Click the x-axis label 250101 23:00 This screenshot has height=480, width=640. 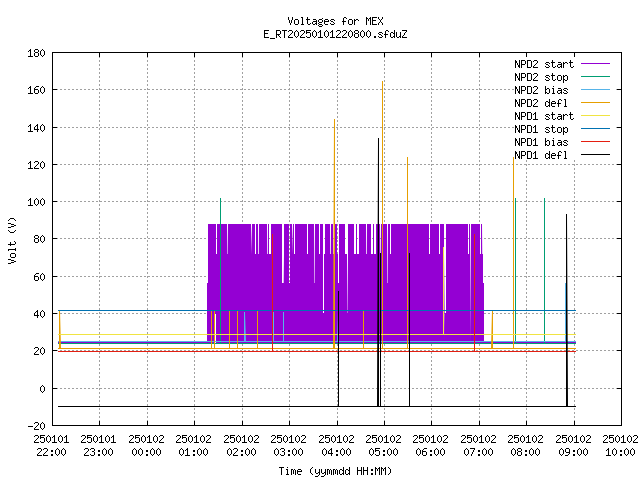[x=99, y=446]
